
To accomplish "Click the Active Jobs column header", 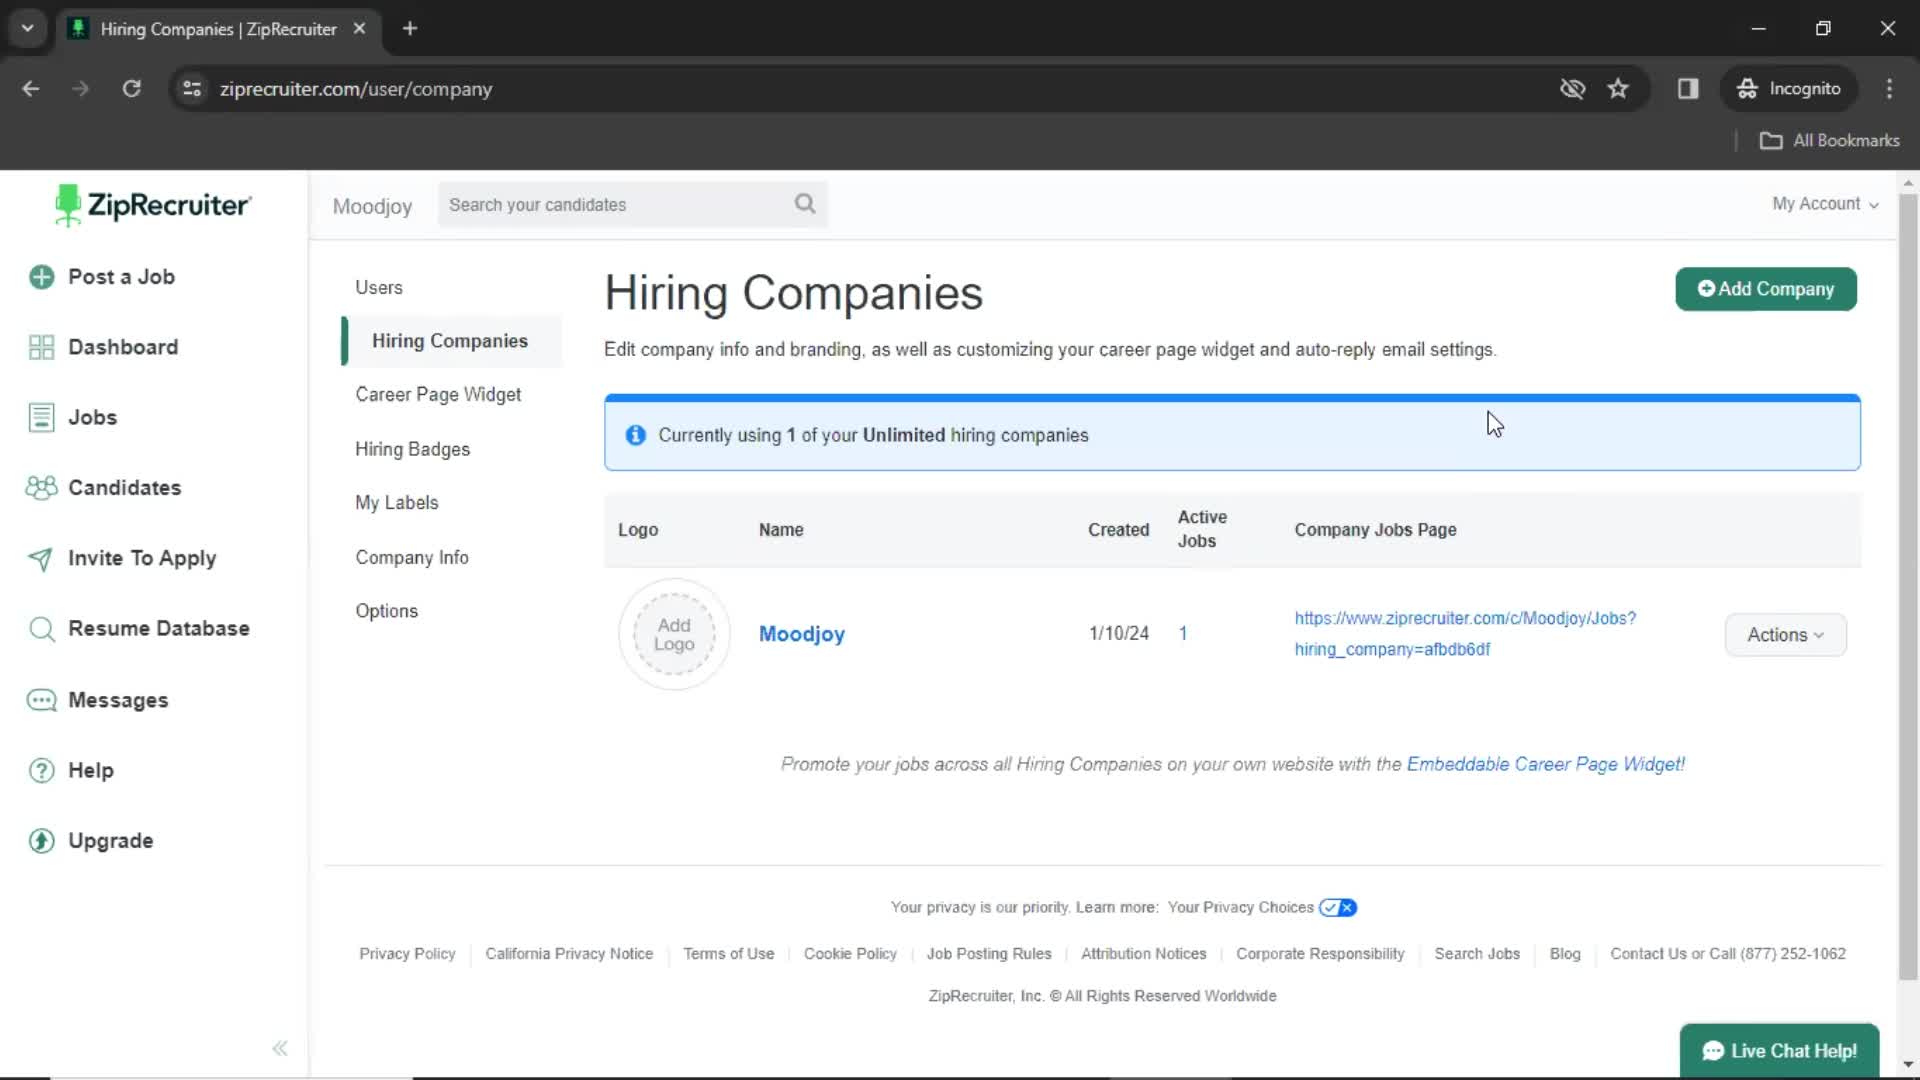I will pyautogui.click(x=1201, y=529).
